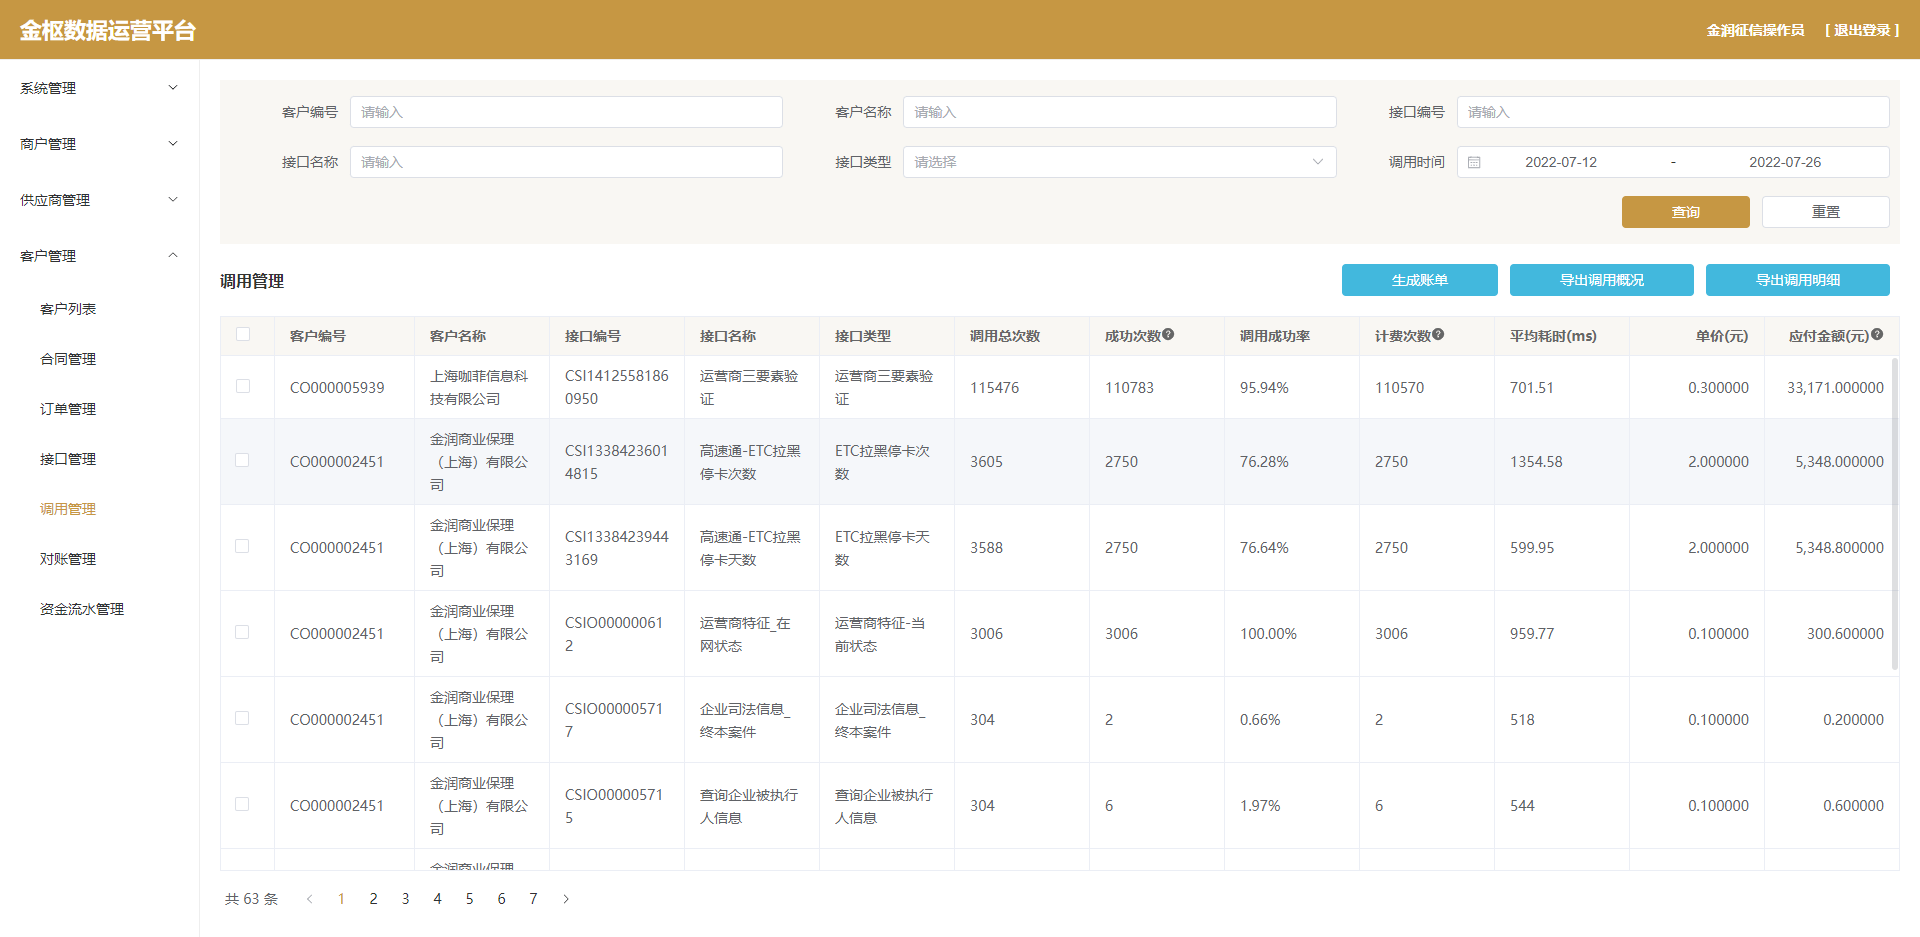This screenshot has width=1920, height=937.
Task: Expand the 供应商管理 sidebar menu
Action: pos(100,200)
